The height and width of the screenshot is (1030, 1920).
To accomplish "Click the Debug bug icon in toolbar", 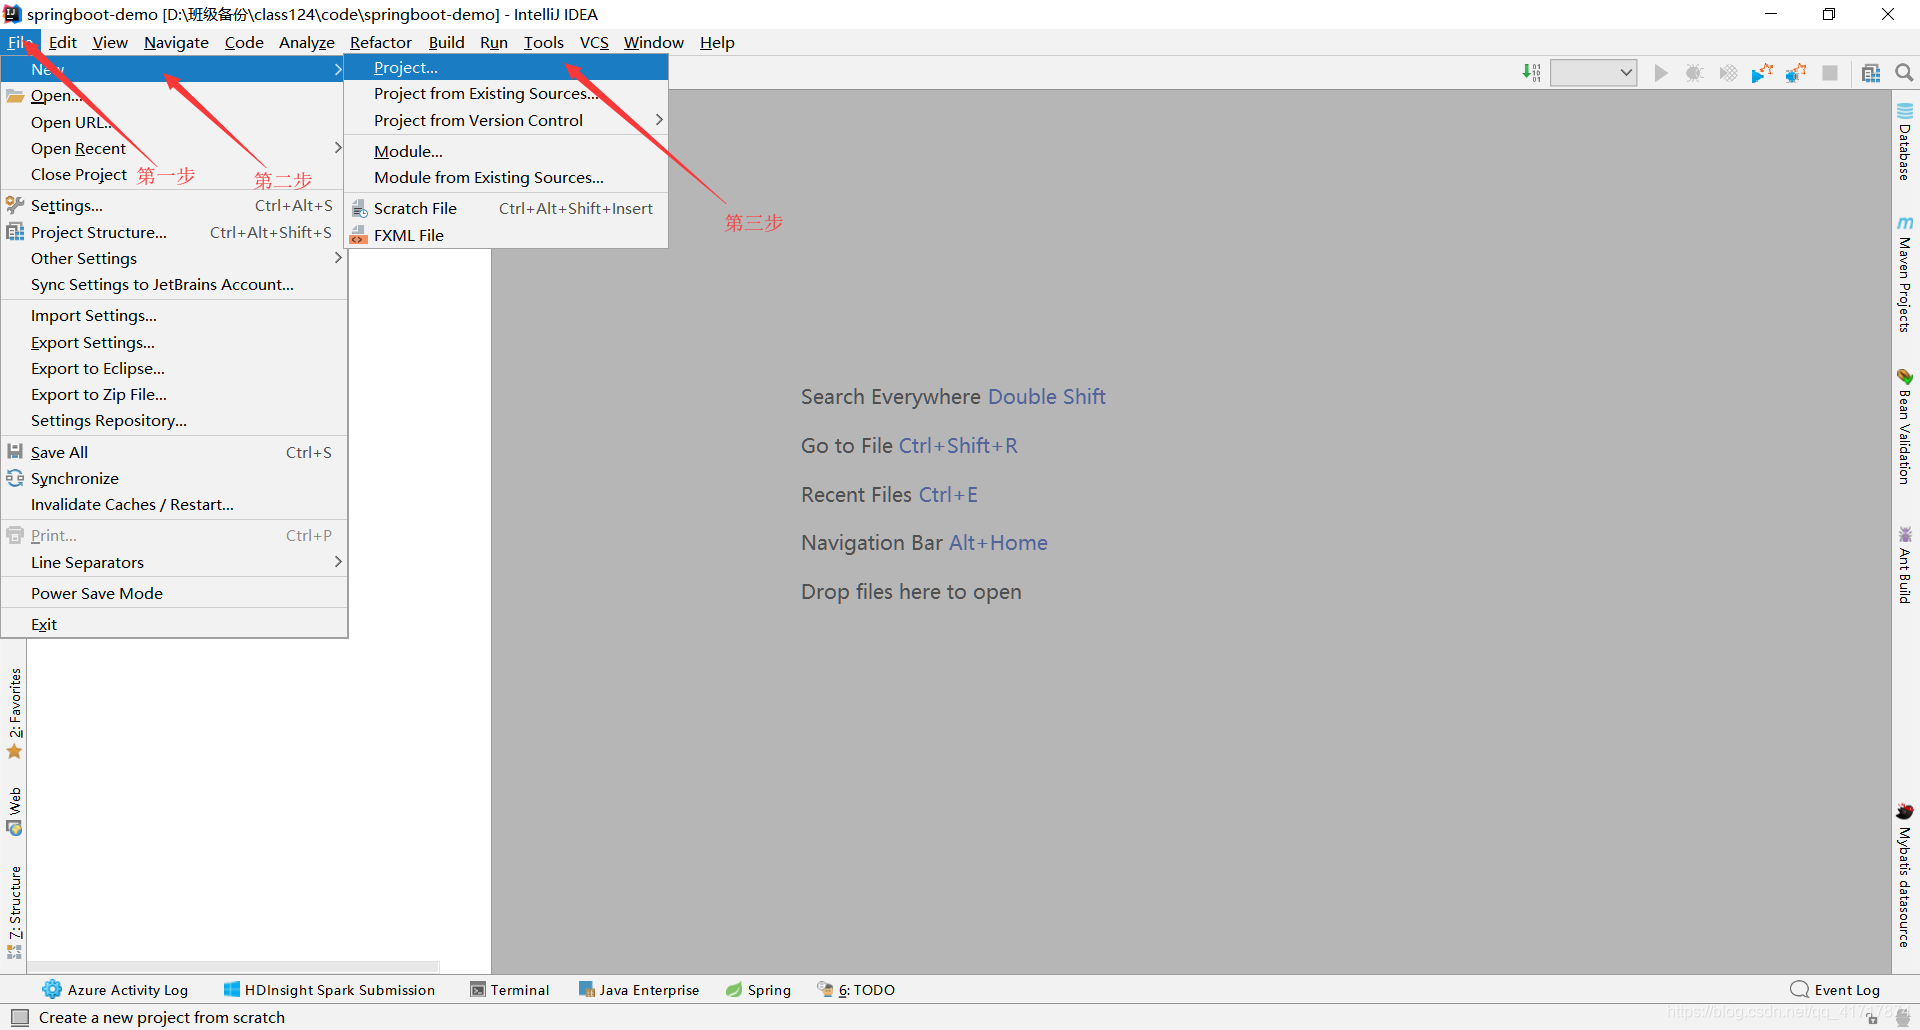I will (1694, 73).
